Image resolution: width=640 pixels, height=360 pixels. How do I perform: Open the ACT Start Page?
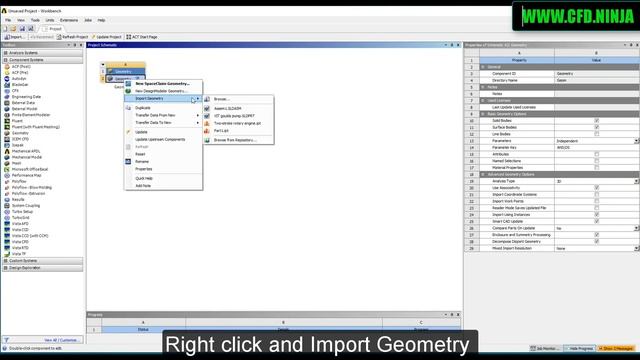coord(142,37)
